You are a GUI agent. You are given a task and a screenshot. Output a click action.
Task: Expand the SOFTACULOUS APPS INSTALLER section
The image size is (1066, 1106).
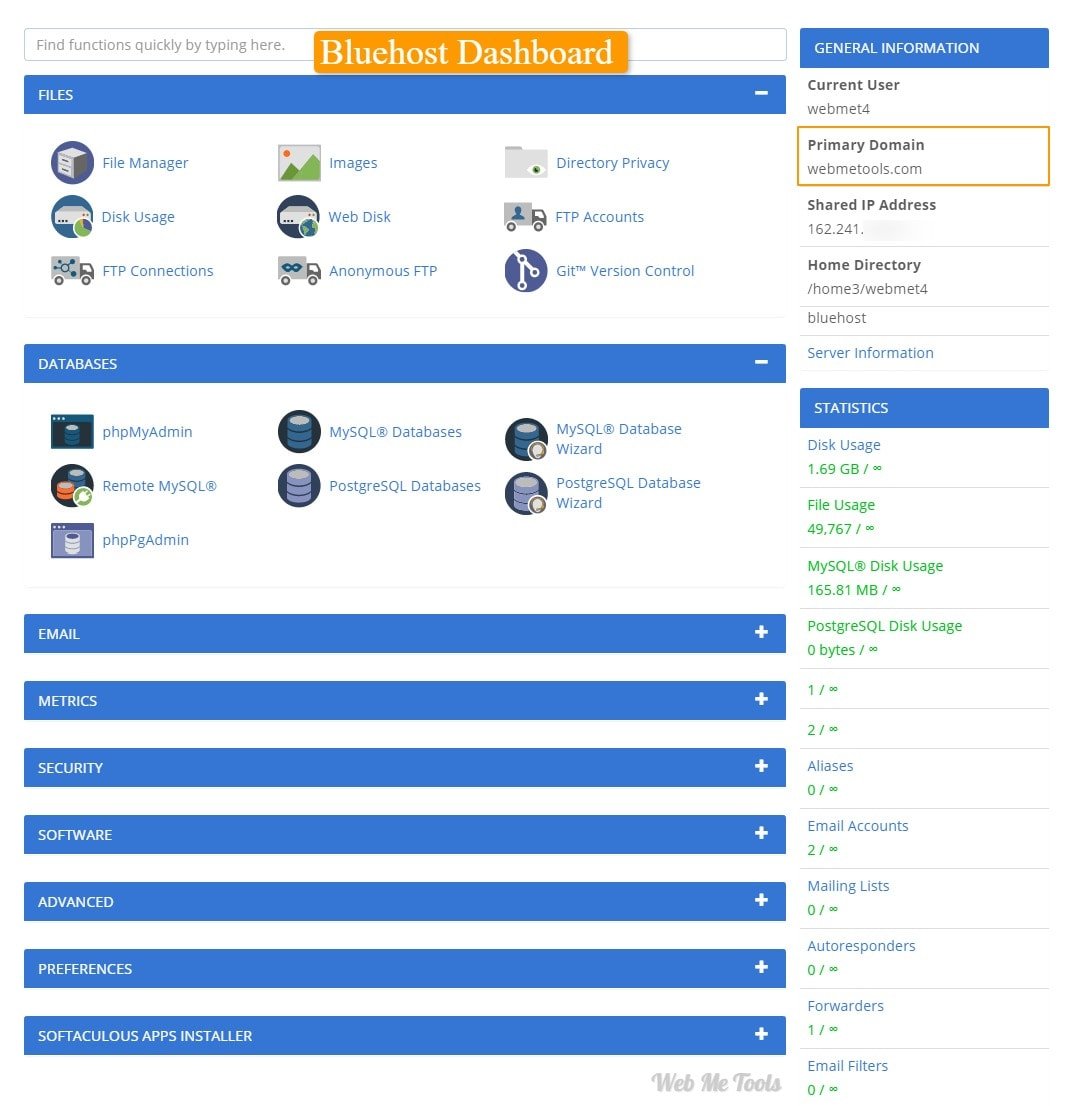click(761, 1034)
